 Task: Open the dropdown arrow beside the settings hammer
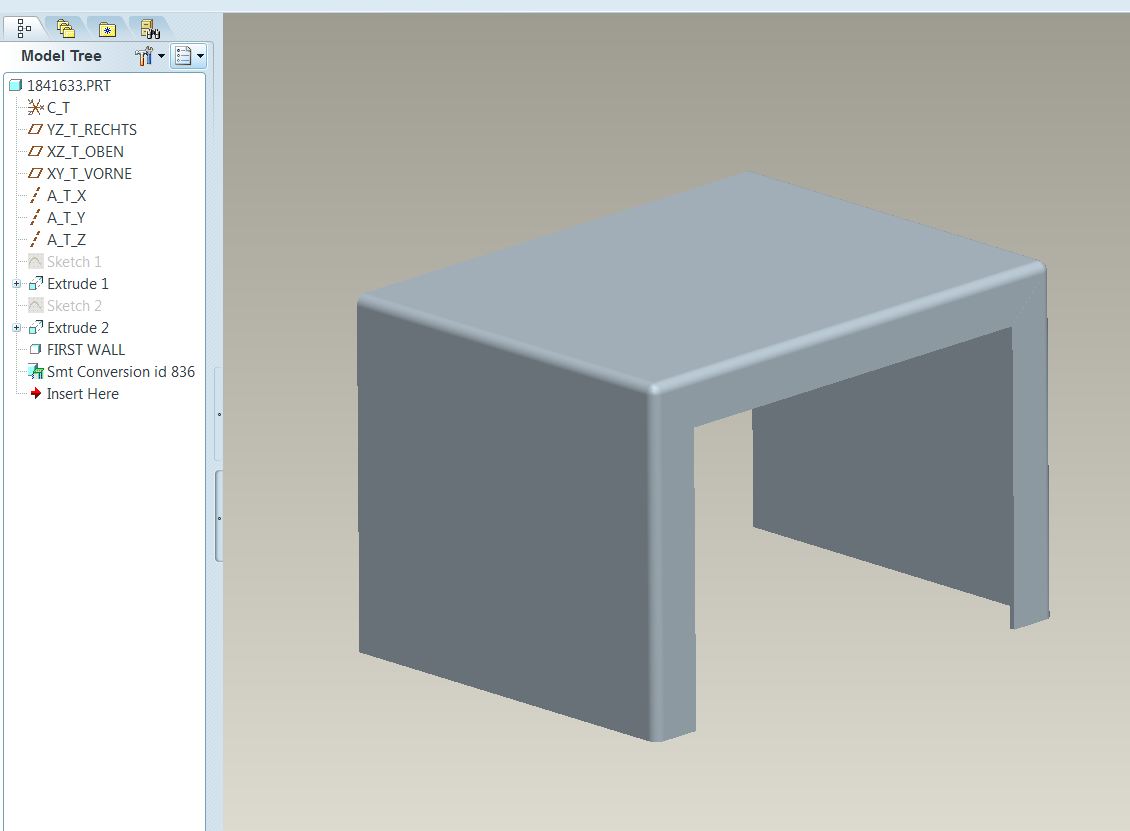pyautogui.click(x=161, y=55)
